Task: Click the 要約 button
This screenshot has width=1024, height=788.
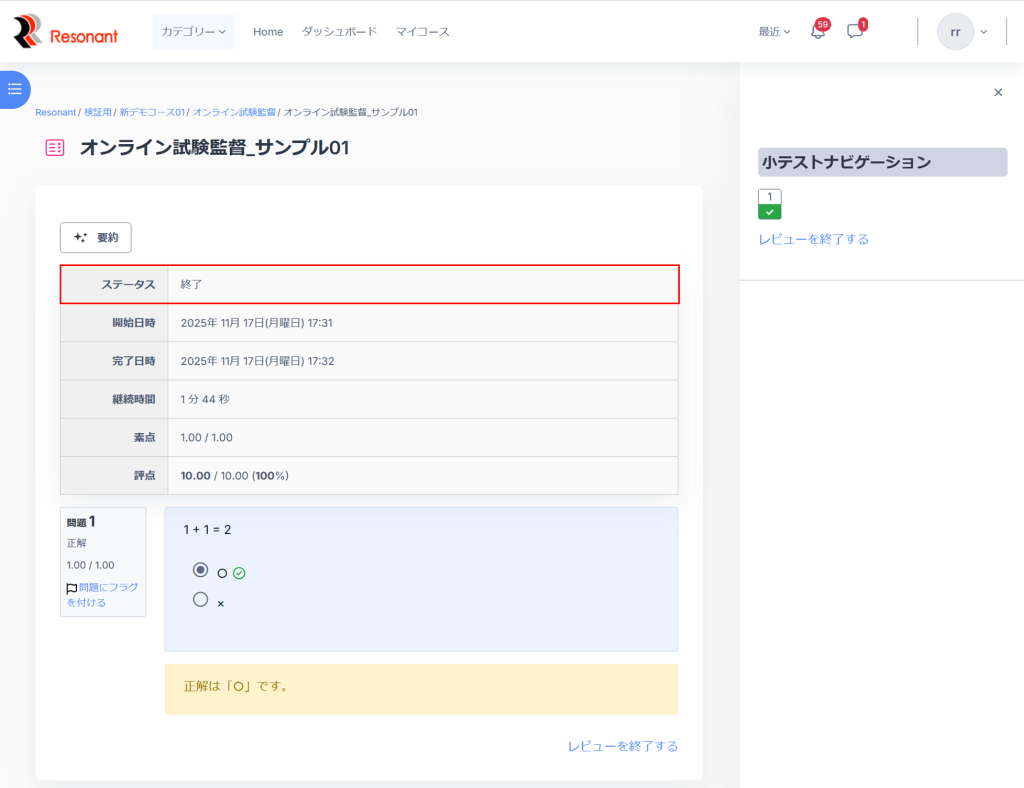Action: coord(96,237)
